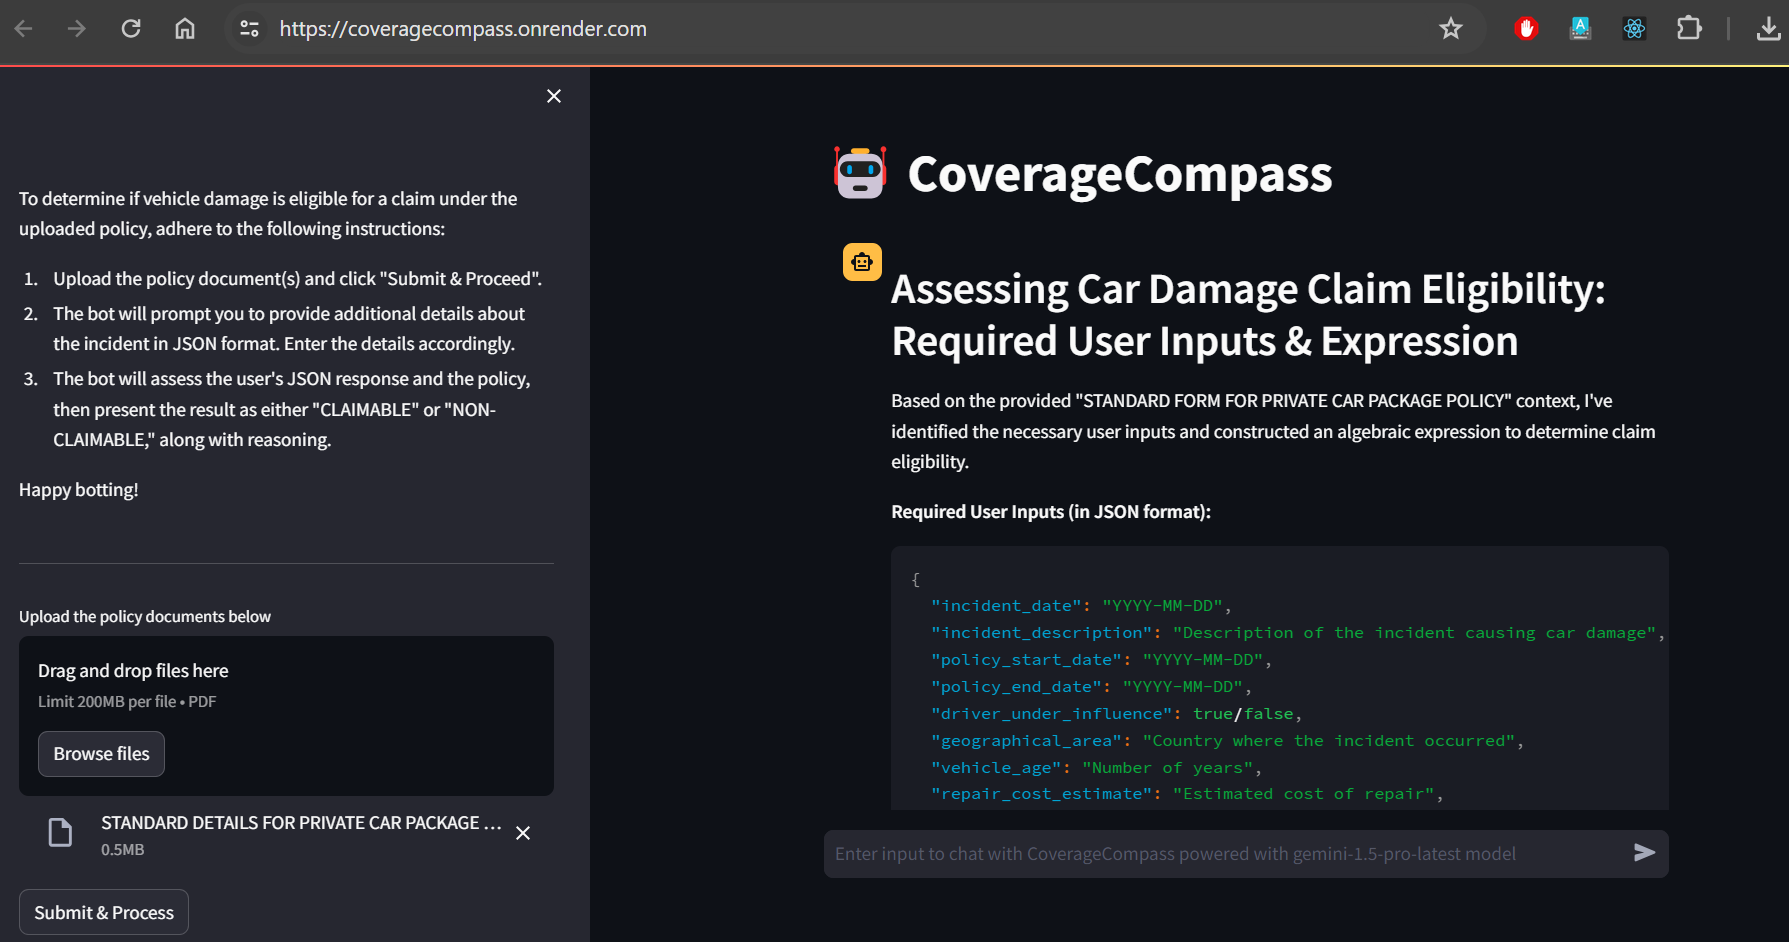
Task: Click the browser address bar URL
Action: click(463, 29)
